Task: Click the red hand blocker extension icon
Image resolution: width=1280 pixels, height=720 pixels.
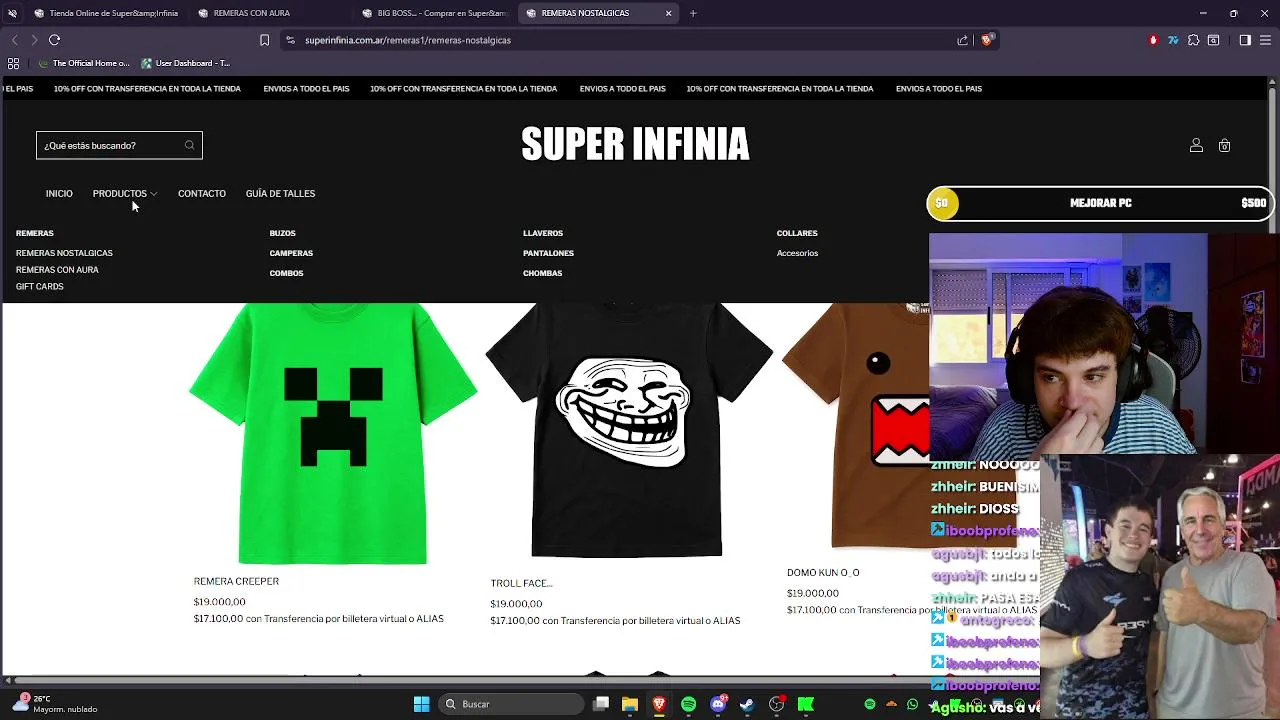Action: point(1153,40)
